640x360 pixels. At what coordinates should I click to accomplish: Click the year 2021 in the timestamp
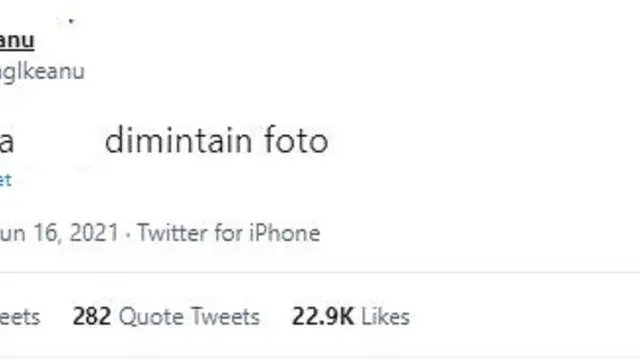click(94, 233)
